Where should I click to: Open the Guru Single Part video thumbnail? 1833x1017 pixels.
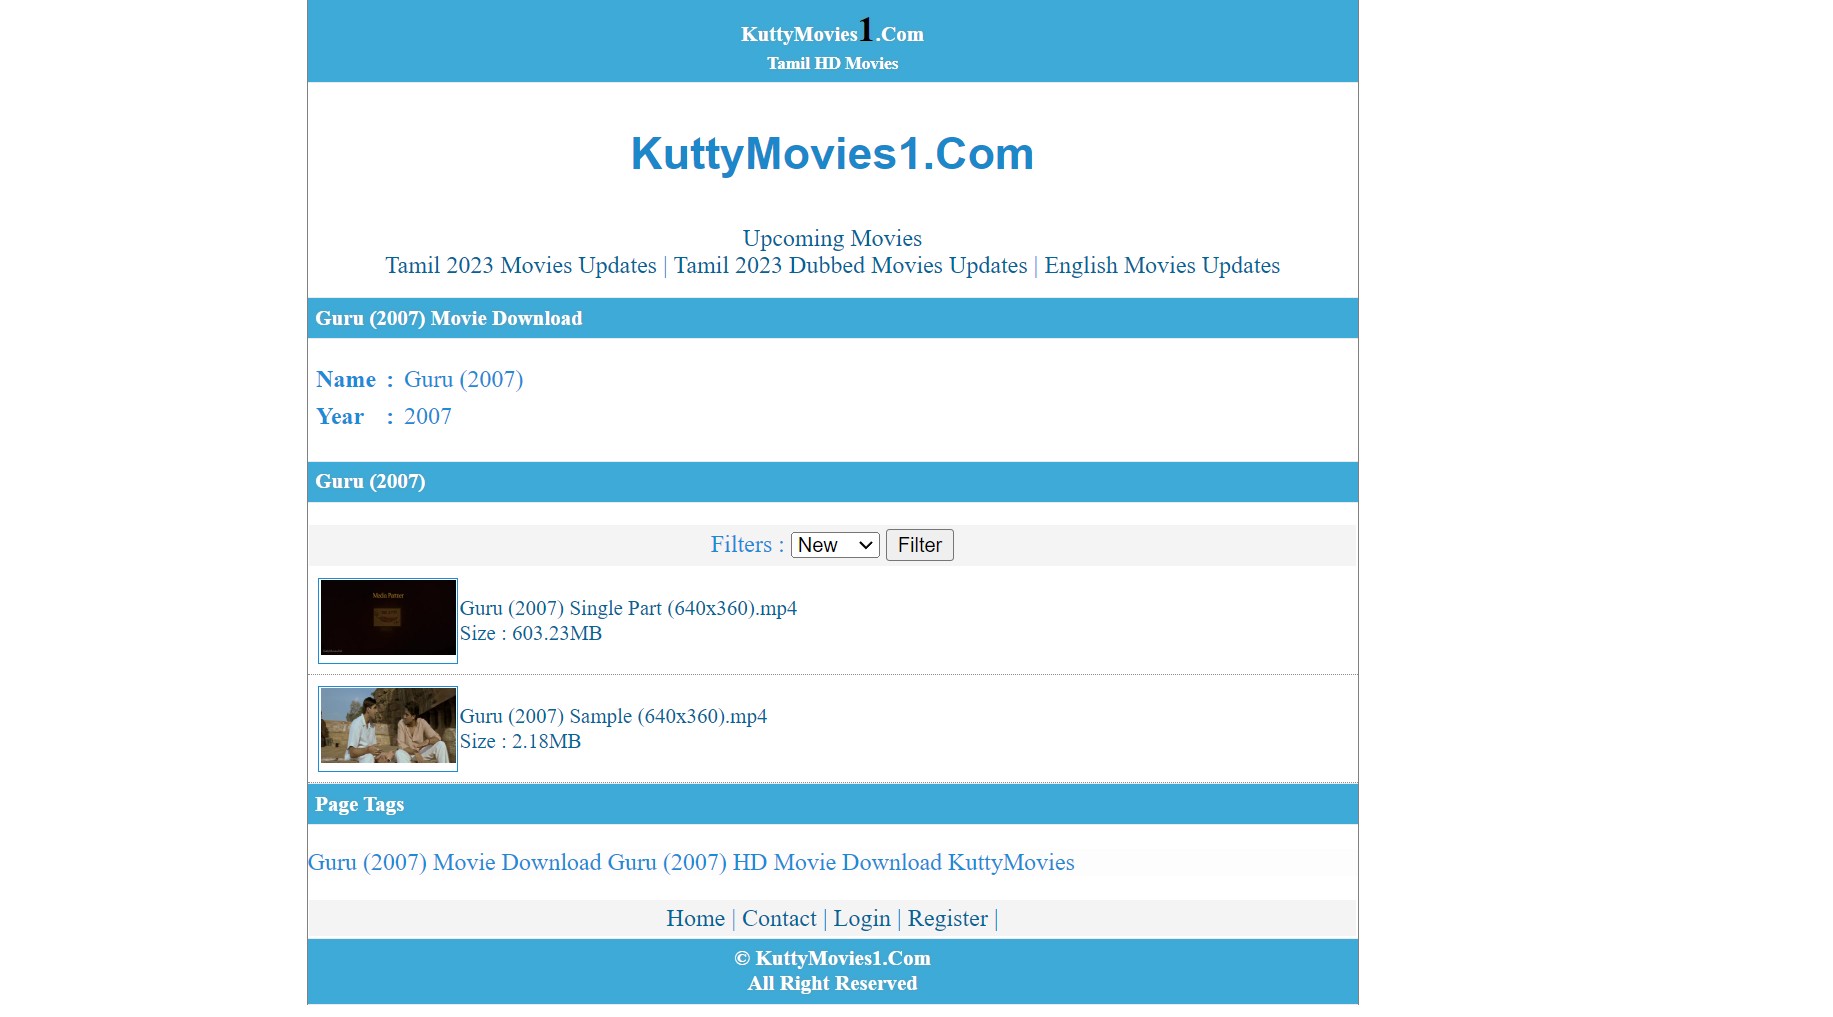[388, 620]
